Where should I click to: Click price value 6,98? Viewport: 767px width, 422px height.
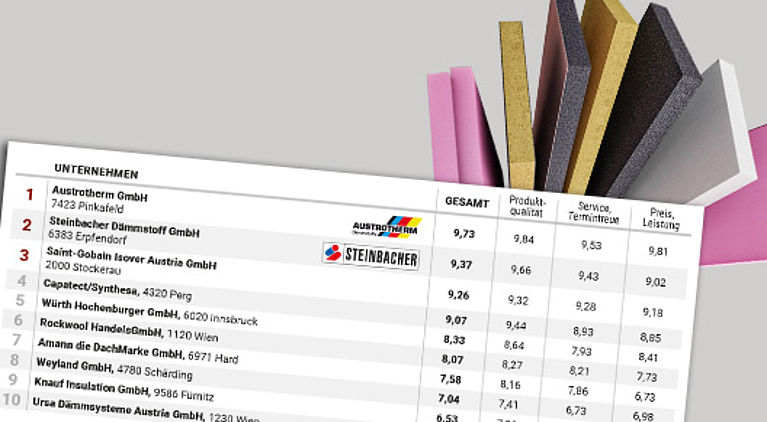(643, 416)
